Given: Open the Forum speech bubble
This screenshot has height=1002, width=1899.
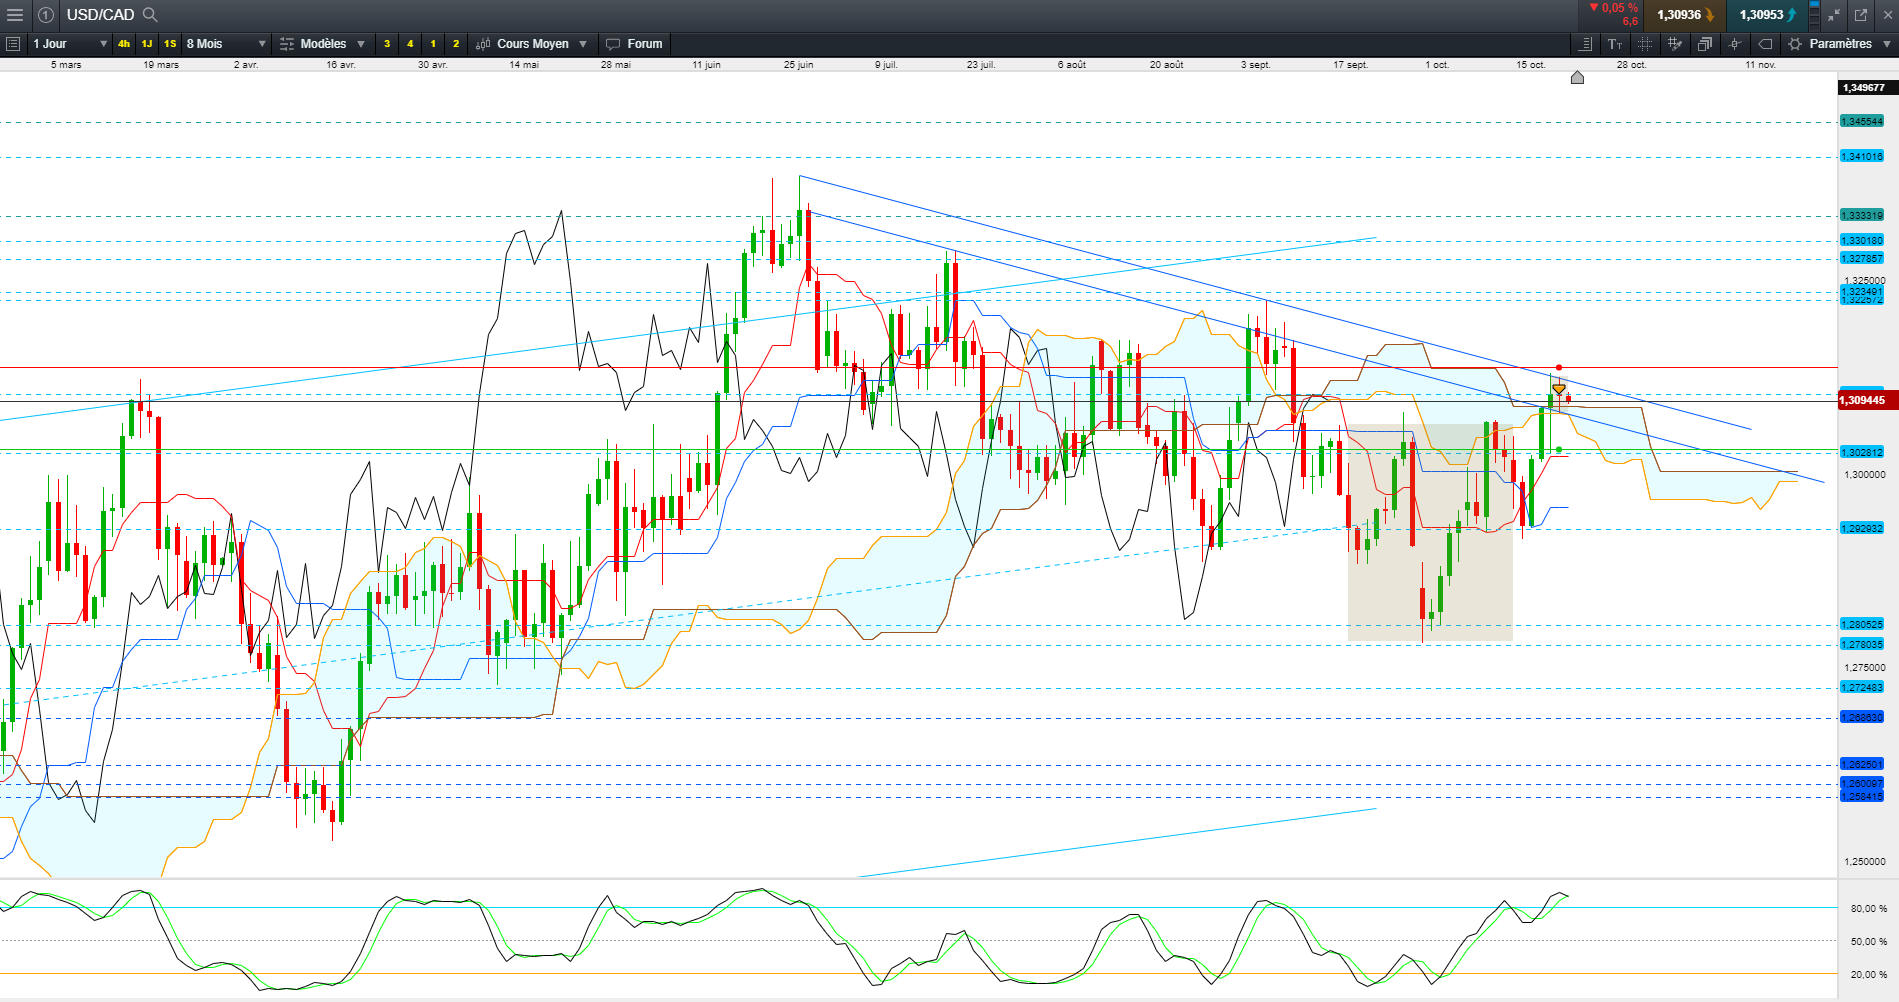Looking at the screenshot, I should pyautogui.click(x=634, y=44).
